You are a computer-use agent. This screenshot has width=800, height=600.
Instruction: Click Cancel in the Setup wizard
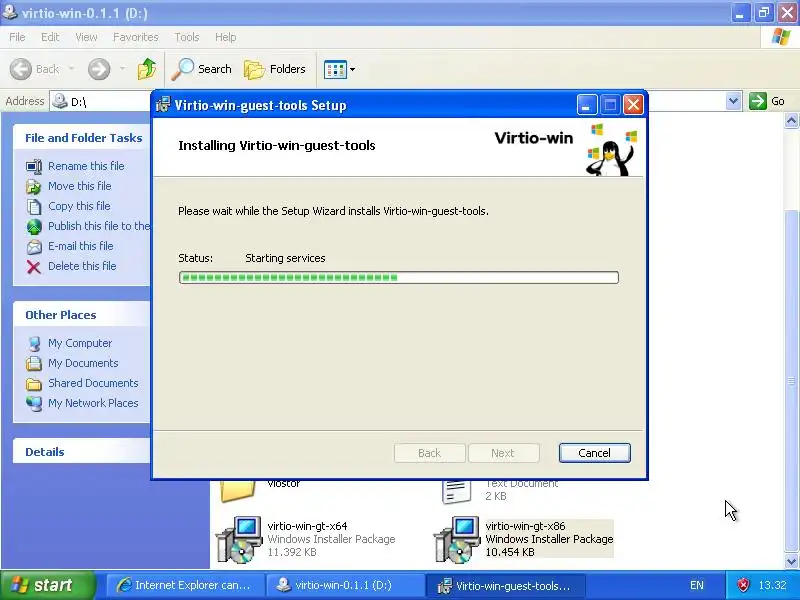pyautogui.click(x=594, y=453)
